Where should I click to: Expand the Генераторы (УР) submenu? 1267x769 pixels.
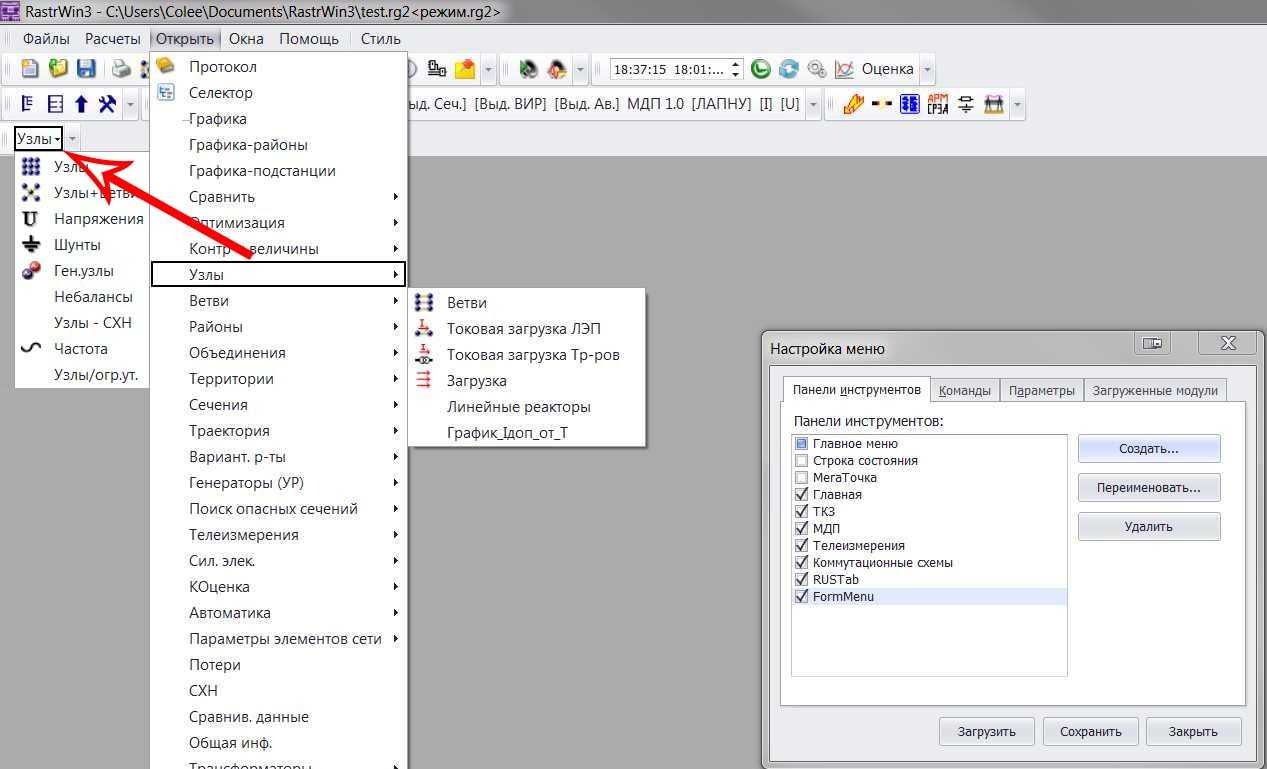coord(279,483)
